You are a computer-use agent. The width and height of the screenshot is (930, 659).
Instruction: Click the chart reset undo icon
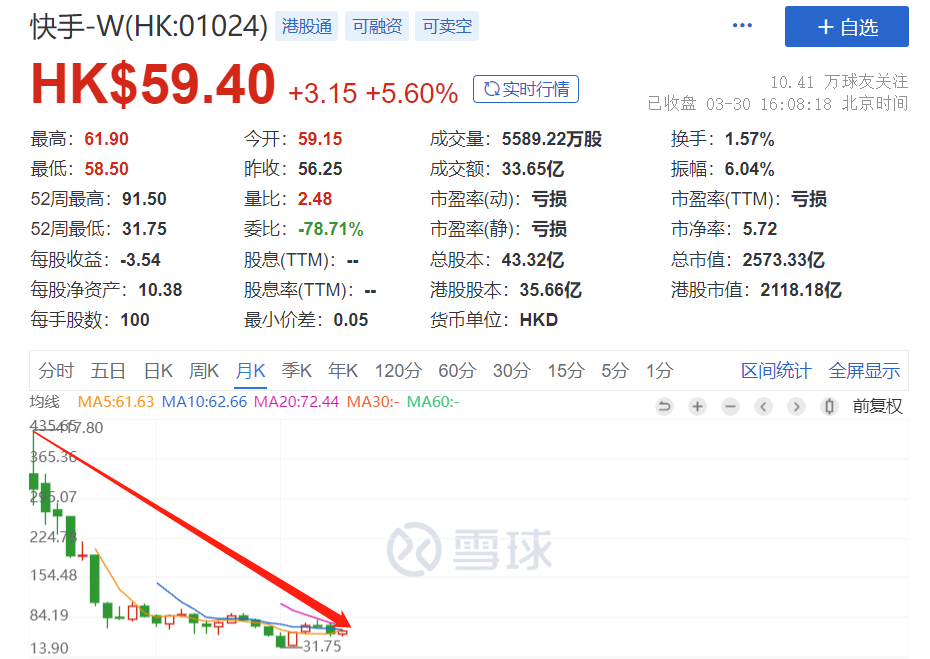664,406
